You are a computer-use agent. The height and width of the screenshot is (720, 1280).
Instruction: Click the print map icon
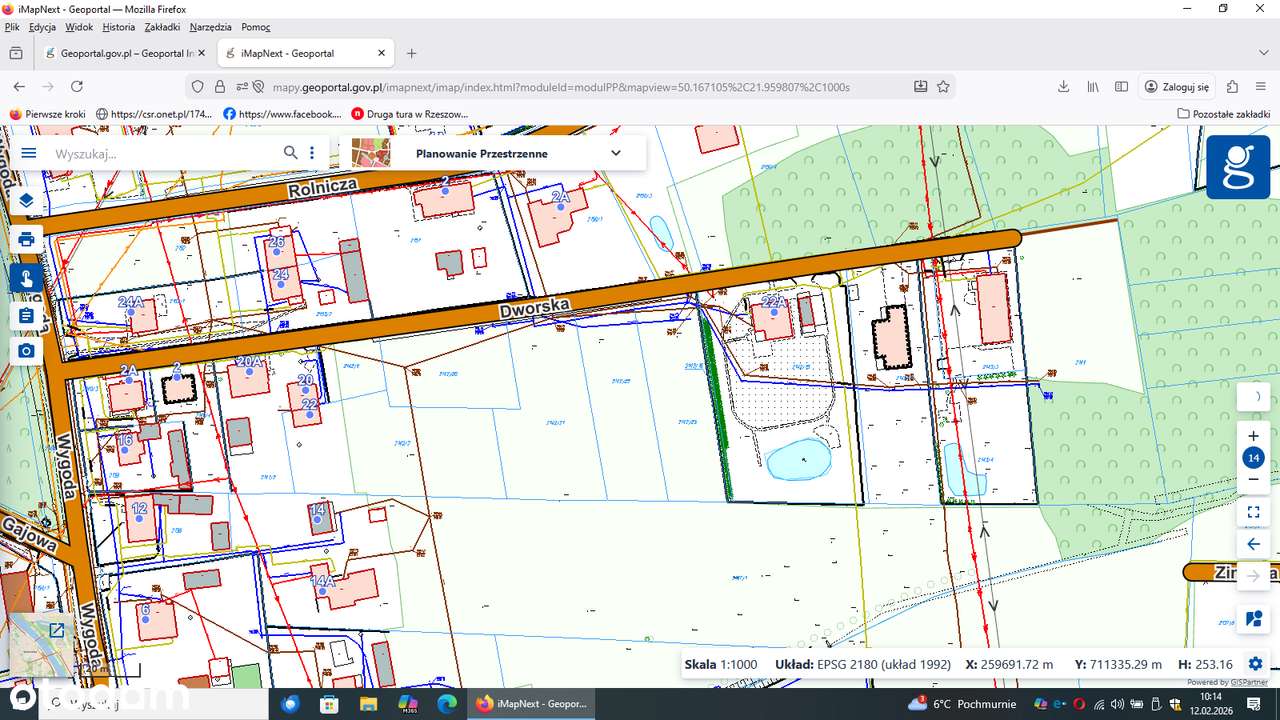pos(27,239)
